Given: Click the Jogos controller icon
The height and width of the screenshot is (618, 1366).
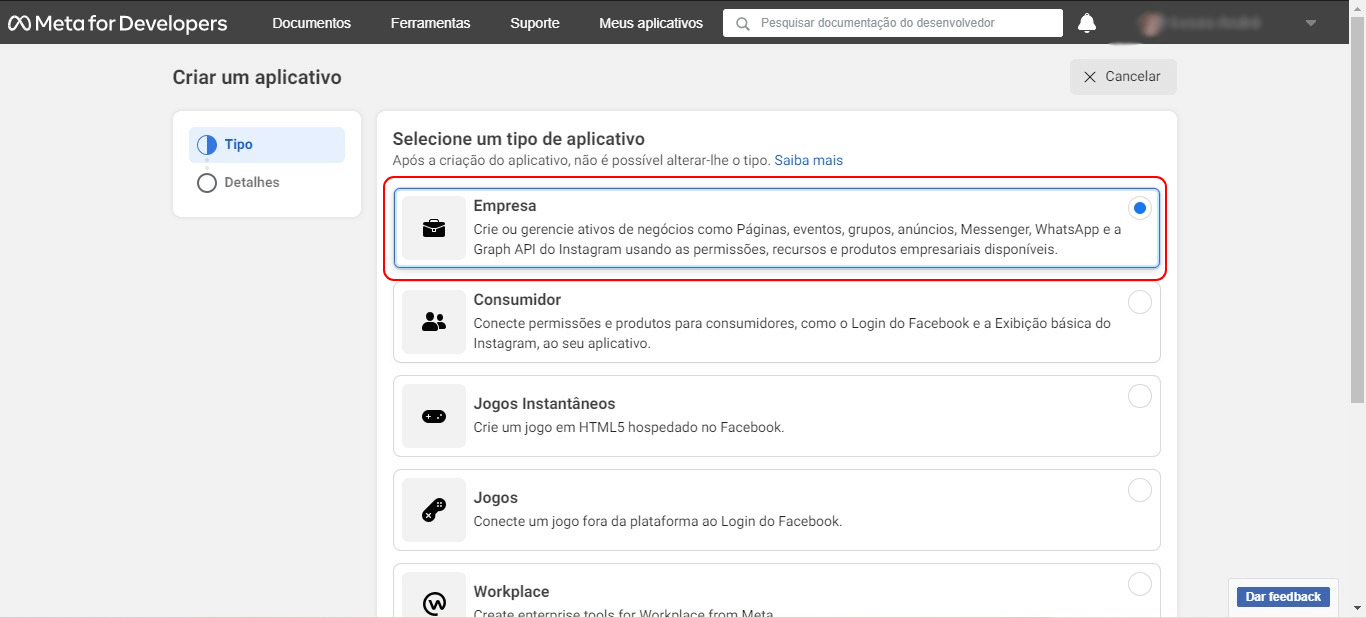Looking at the screenshot, I should pos(433,510).
